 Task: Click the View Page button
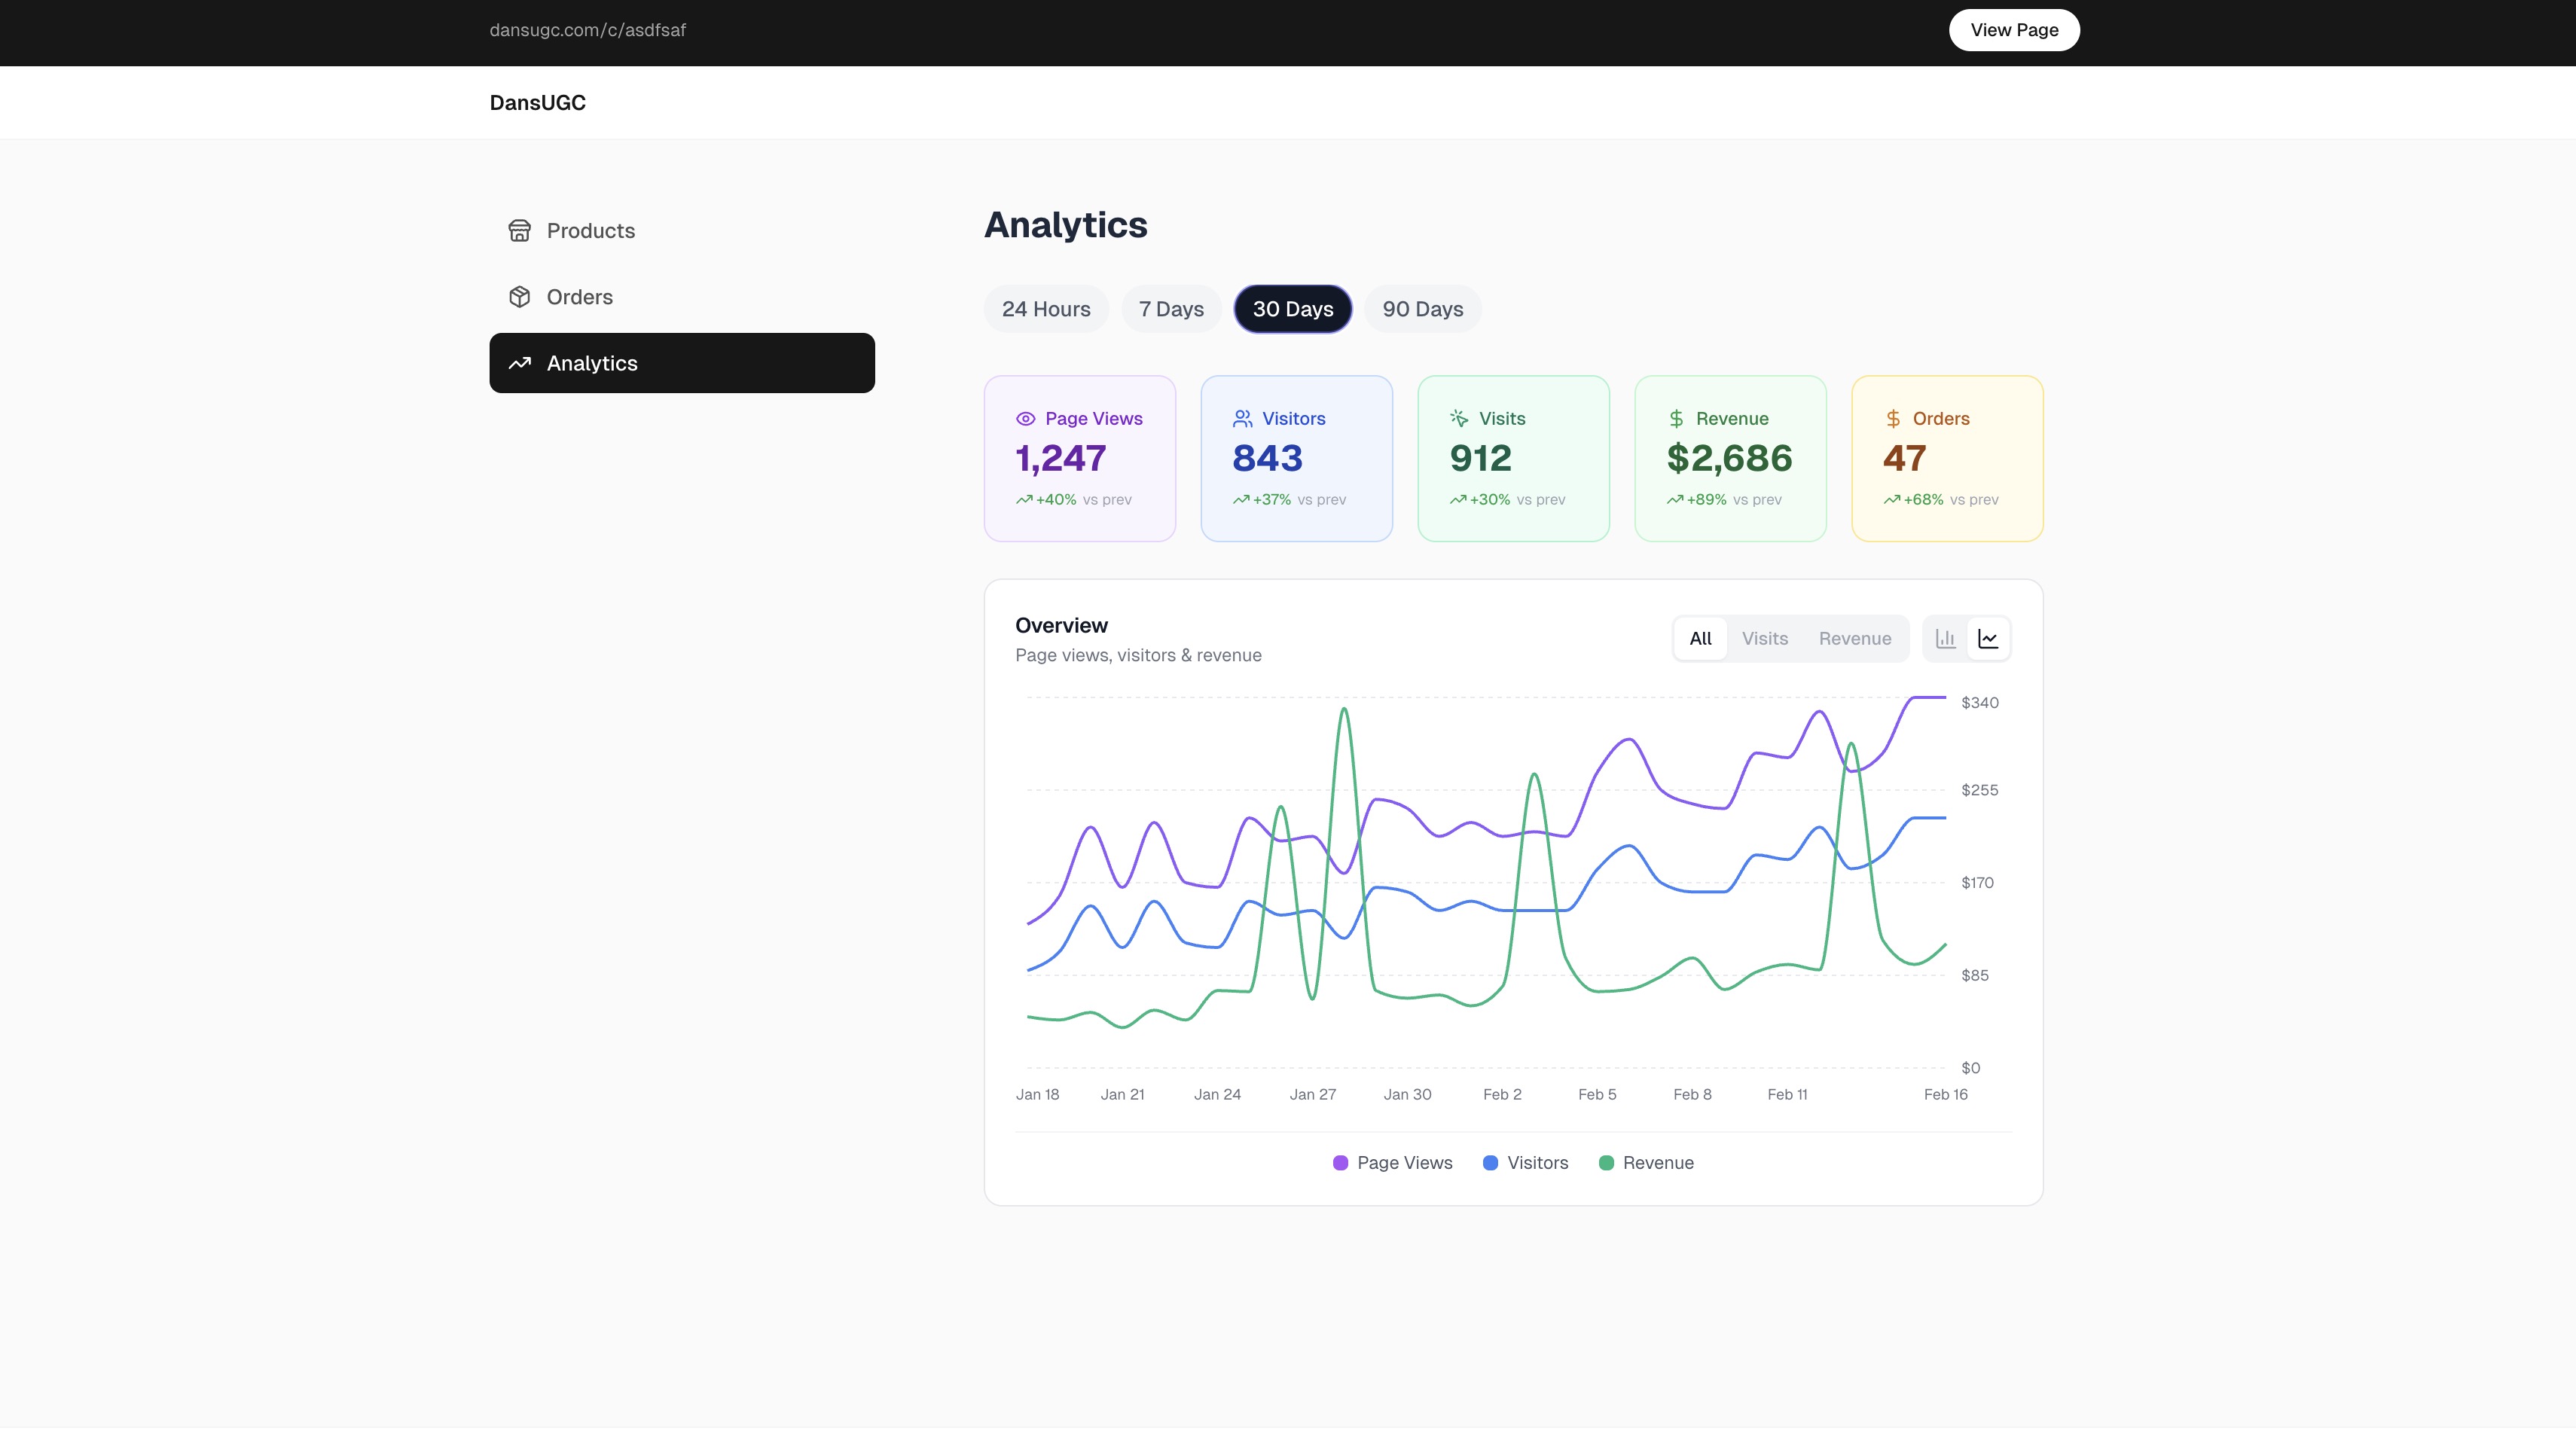pyautogui.click(x=2013, y=30)
